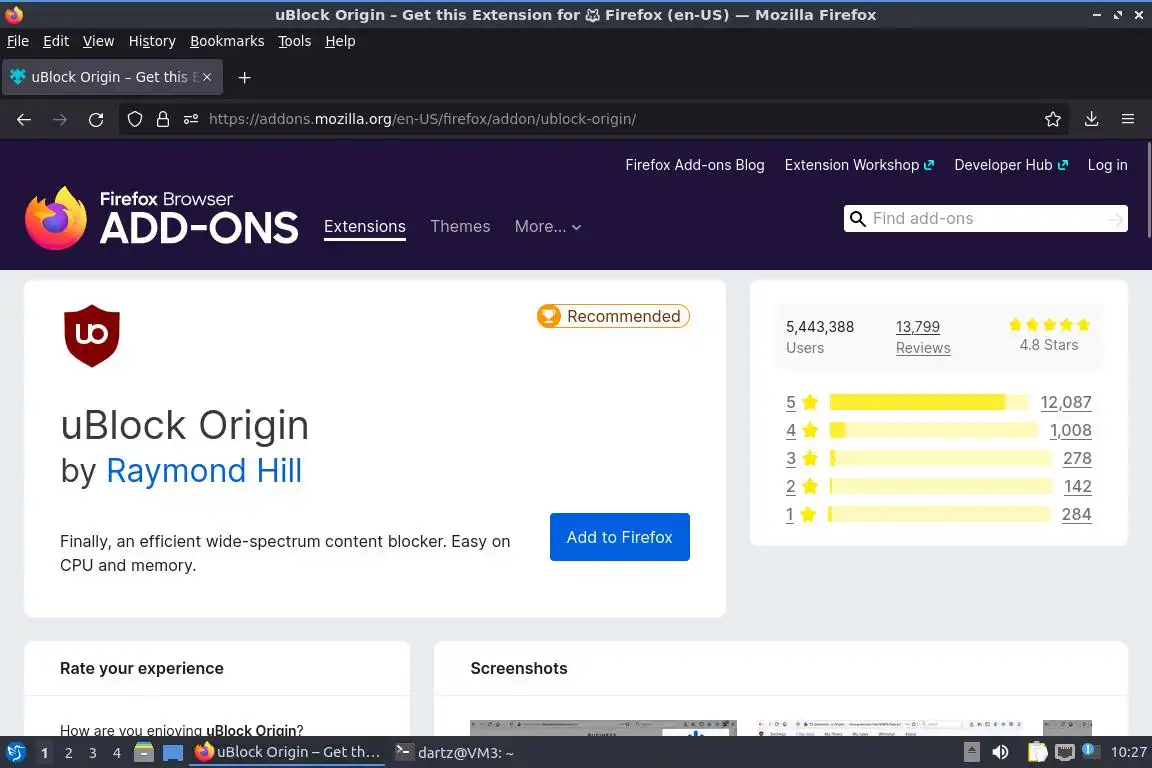The height and width of the screenshot is (768, 1152).
Task: Open the Tools menu
Action: point(295,41)
